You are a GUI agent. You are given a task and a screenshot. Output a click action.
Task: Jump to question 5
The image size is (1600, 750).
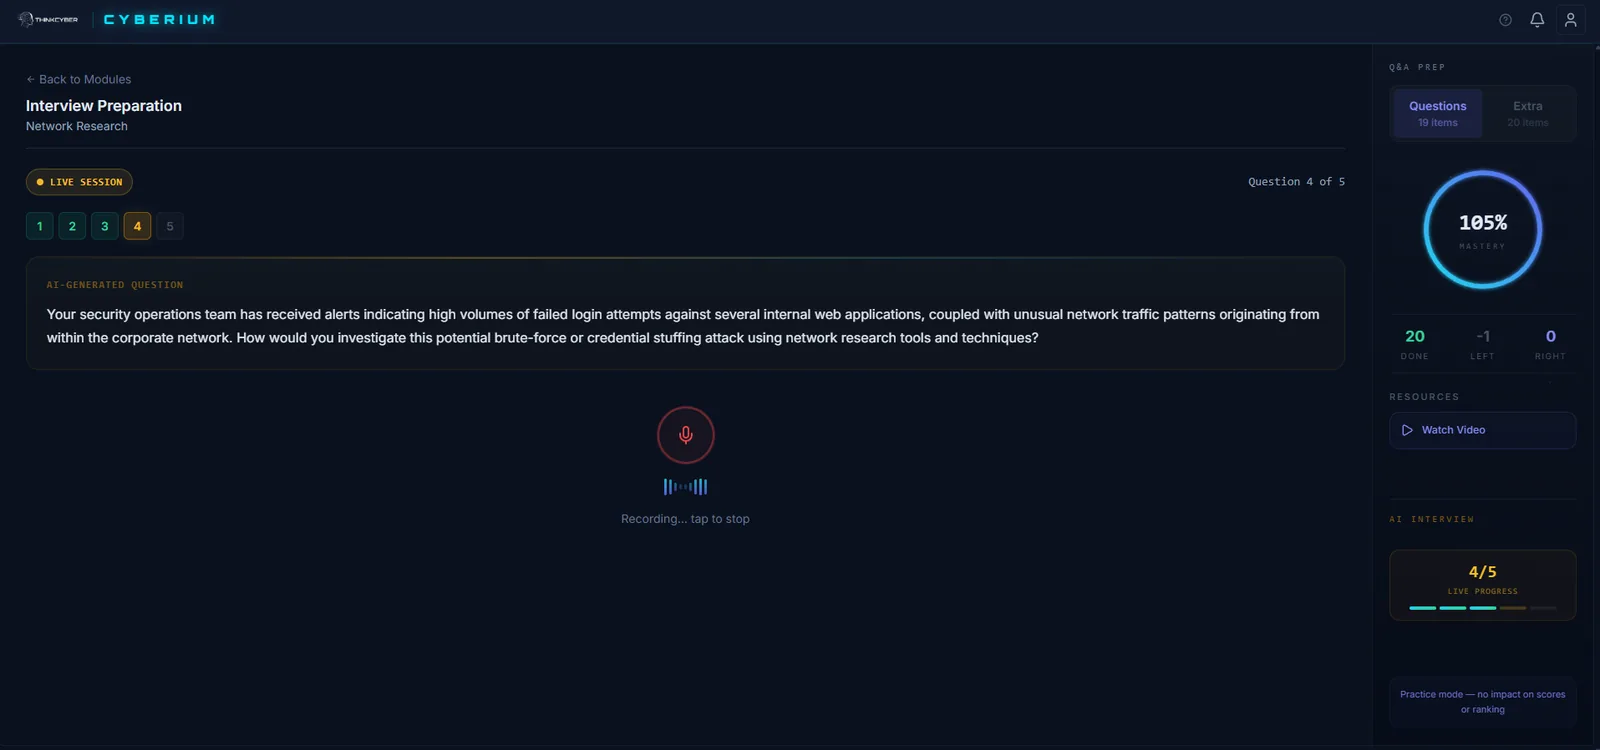(x=170, y=226)
